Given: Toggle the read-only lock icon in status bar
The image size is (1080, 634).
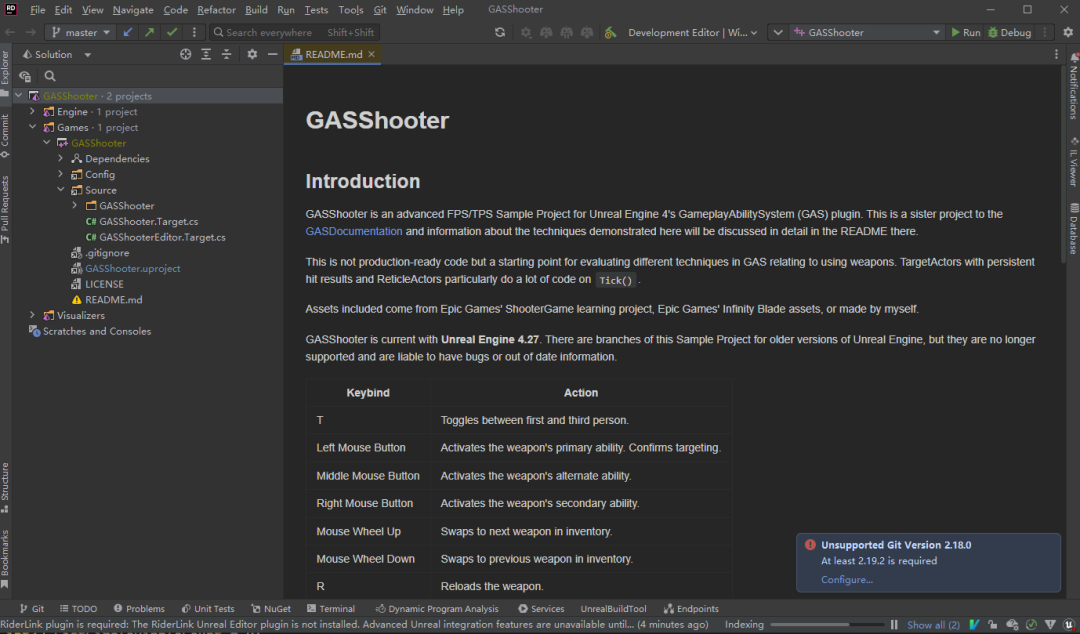Looking at the screenshot, I should point(993,625).
